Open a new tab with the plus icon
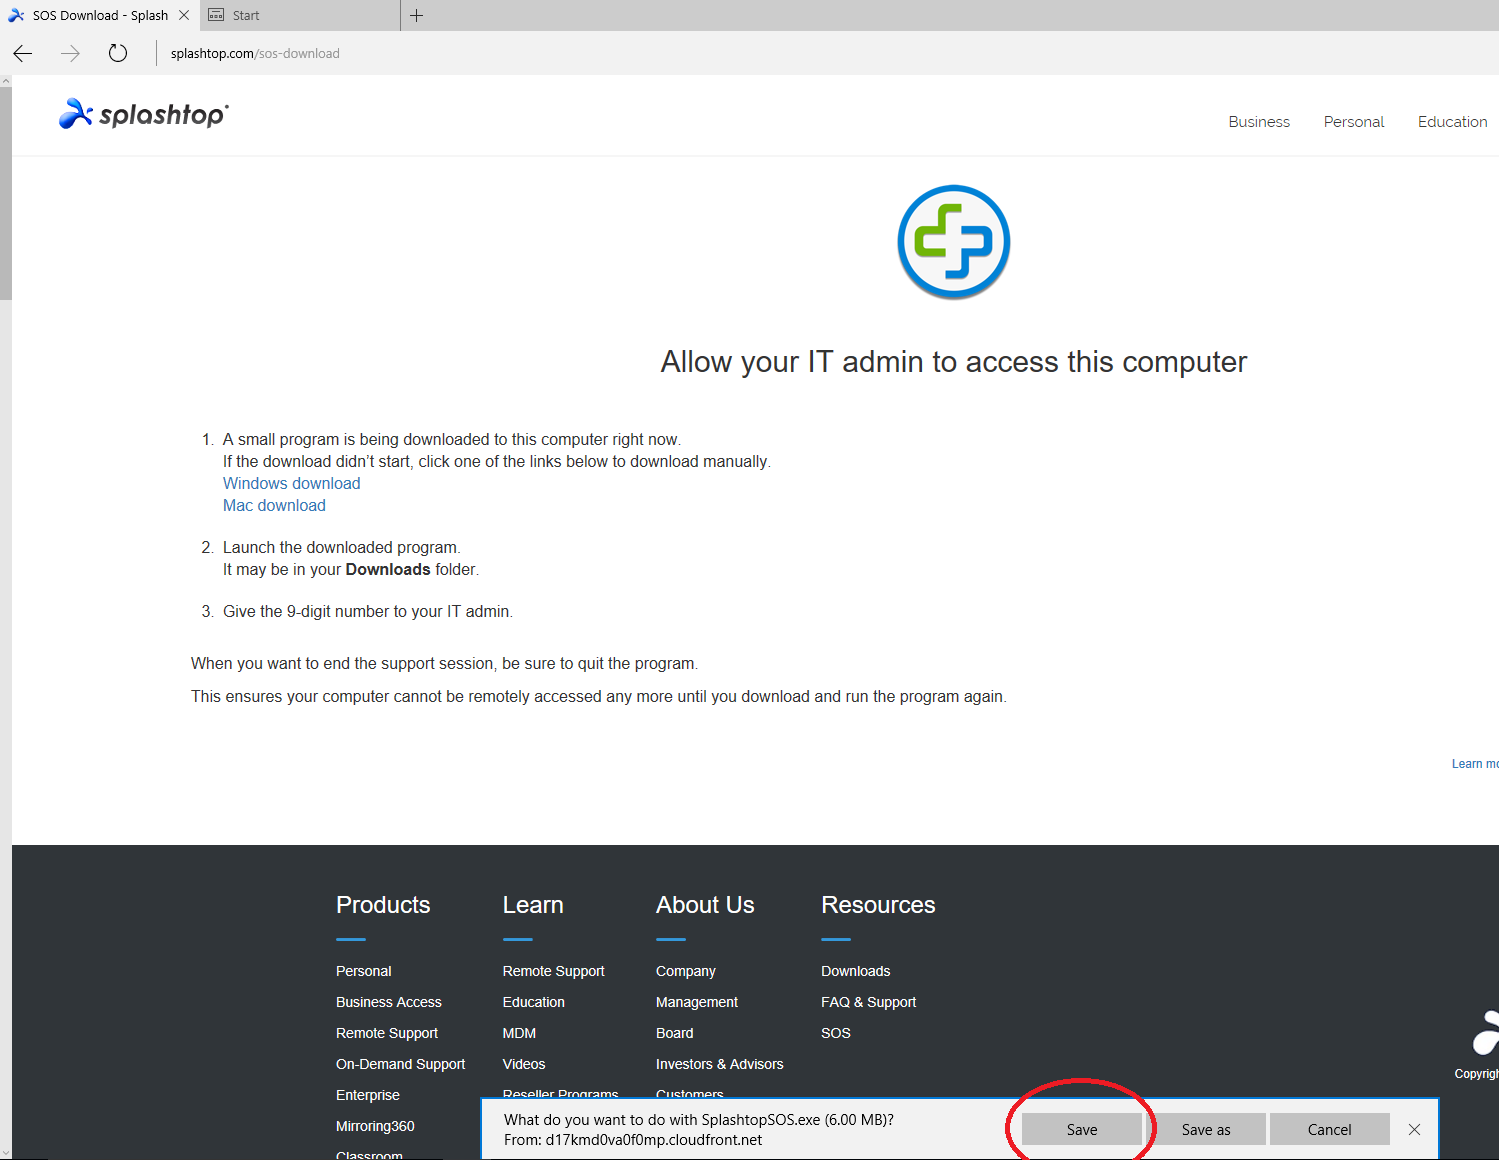Viewport: 1499px width, 1160px height. [x=417, y=15]
